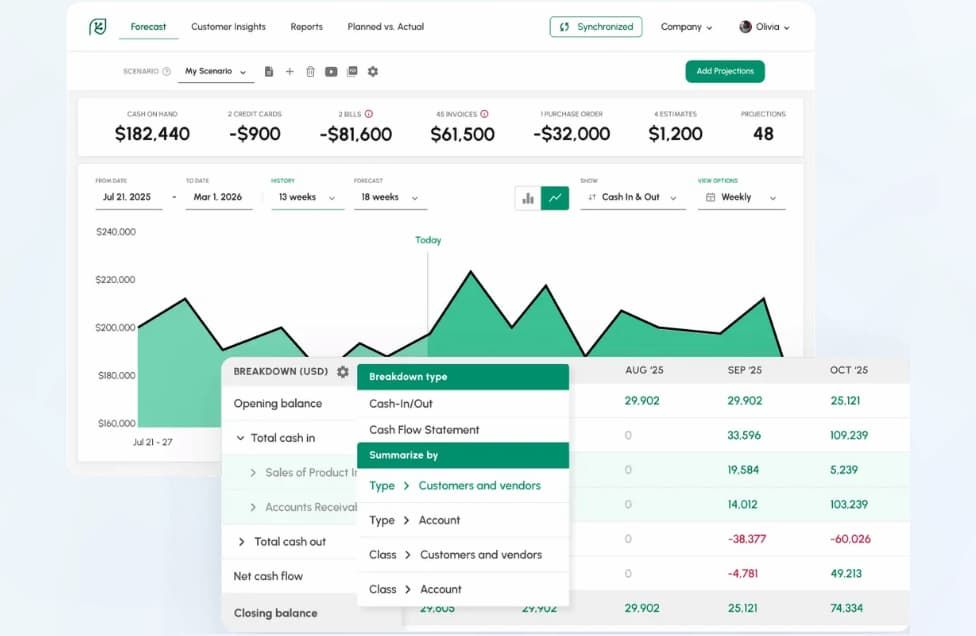The height and width of the screenshot is (636, 976).
Task: Open the My Scenario dropdown
Action: [x=215, y=72]
